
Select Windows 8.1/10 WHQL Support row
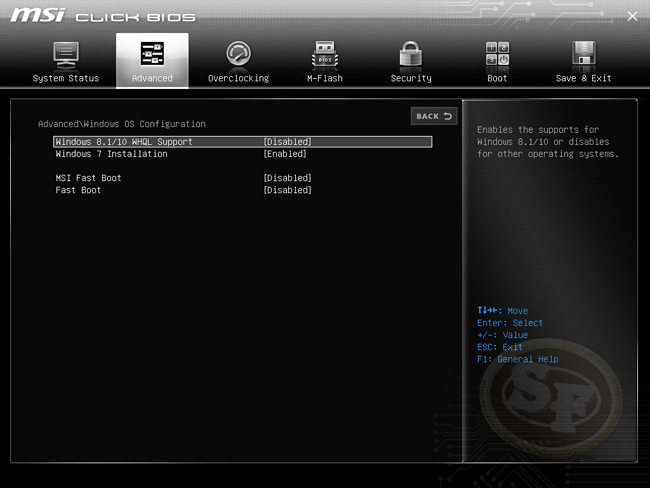point(243,142)
